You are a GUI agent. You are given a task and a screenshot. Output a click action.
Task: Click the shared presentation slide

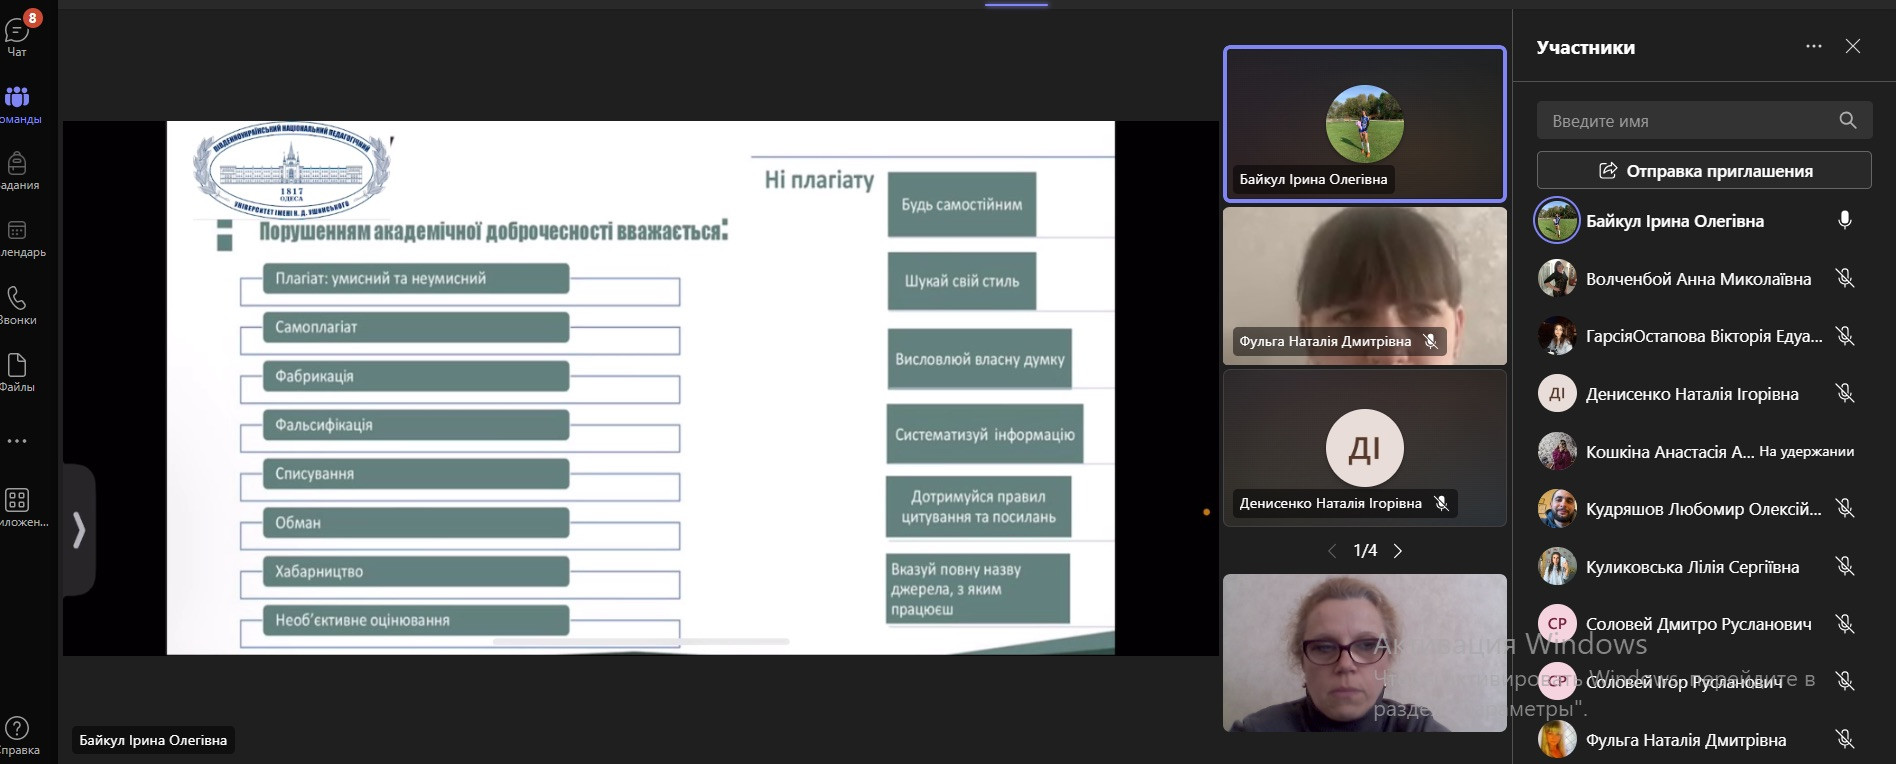(x=640, y=388)
